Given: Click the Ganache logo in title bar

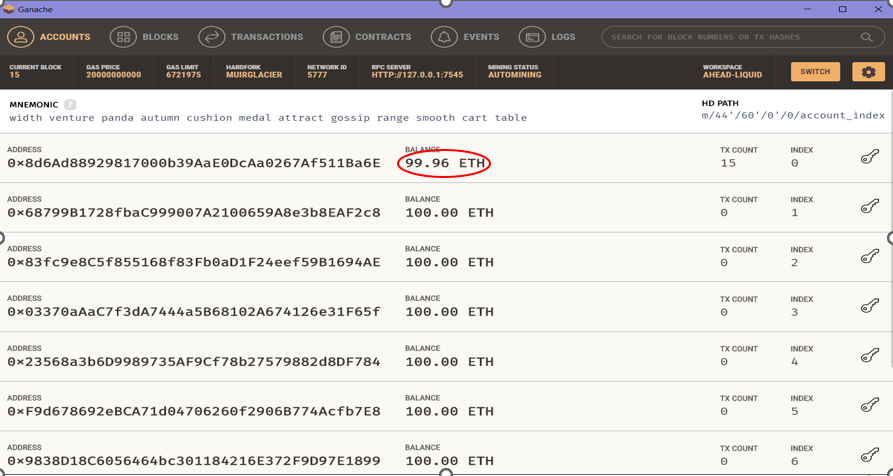Looking at the screenshot, I should [9, 9].
